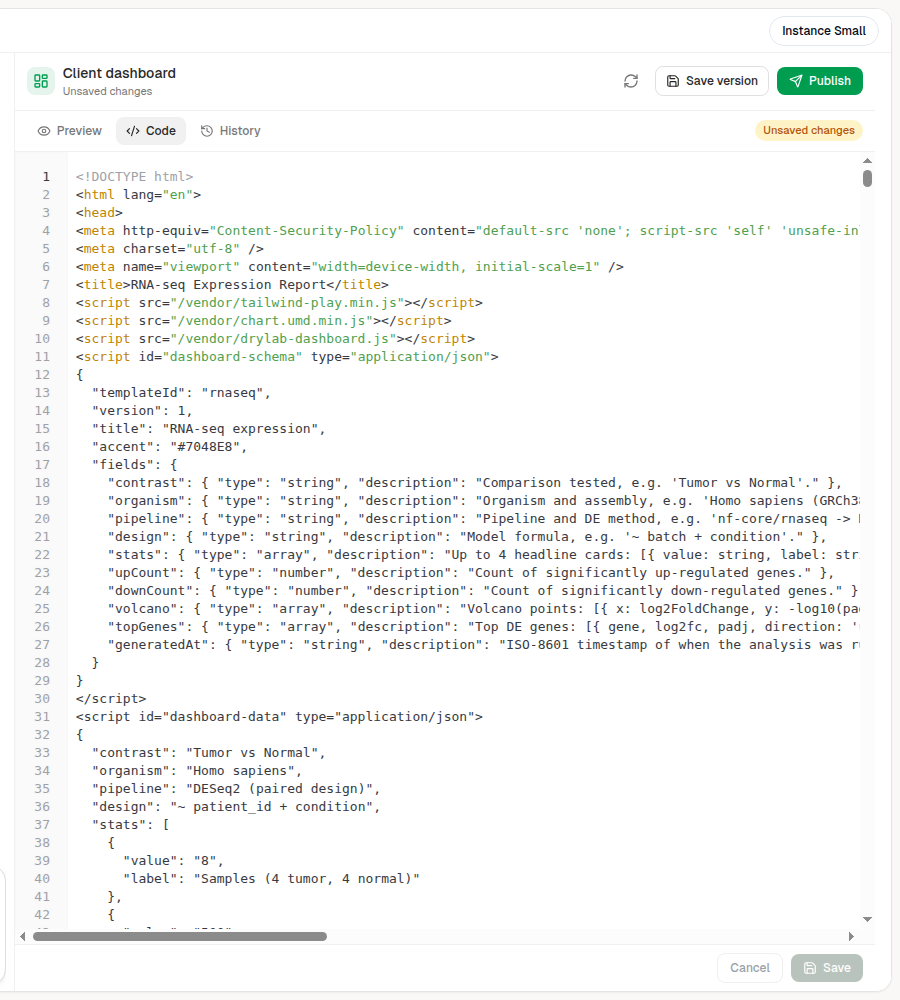Viewport: 900px width, 1000px height.
Task: Click the DESeq2 paired design line
Action: (235, 789)
